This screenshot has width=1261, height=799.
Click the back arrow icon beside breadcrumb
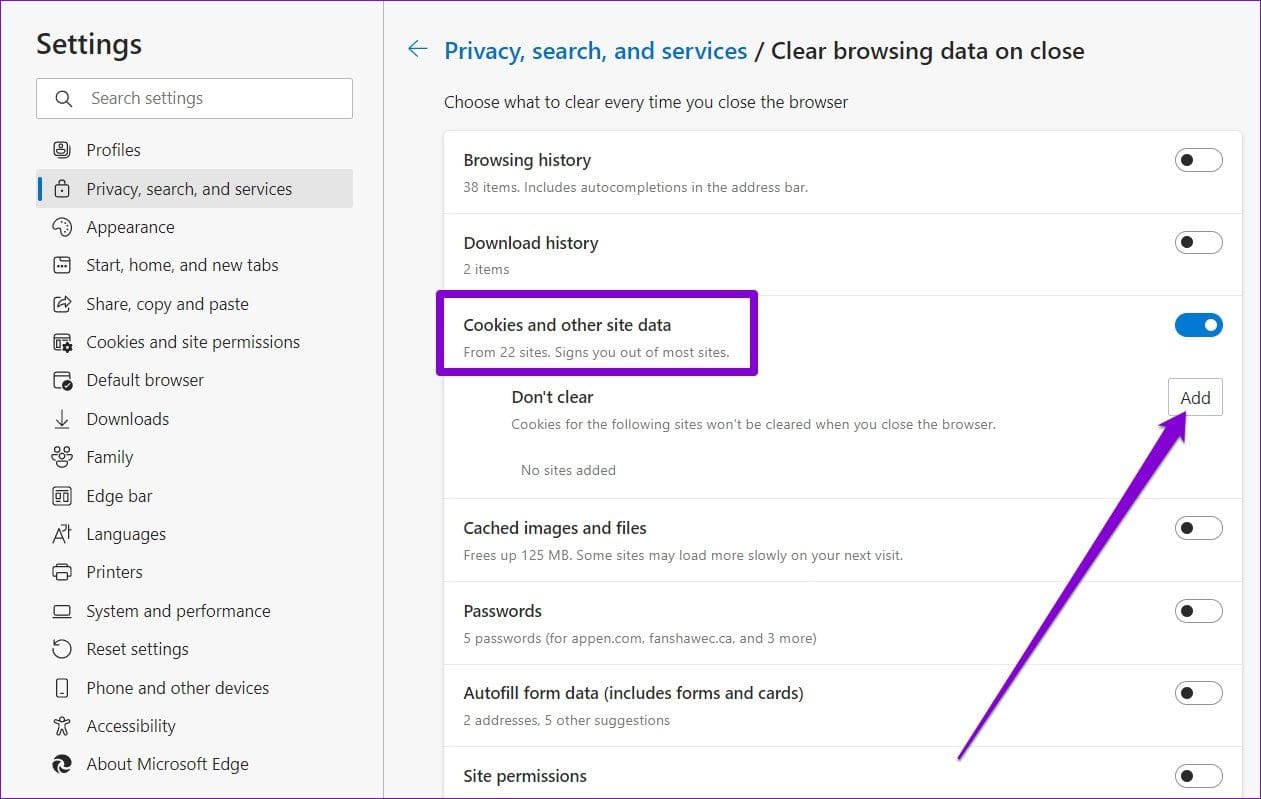[417, 50]
